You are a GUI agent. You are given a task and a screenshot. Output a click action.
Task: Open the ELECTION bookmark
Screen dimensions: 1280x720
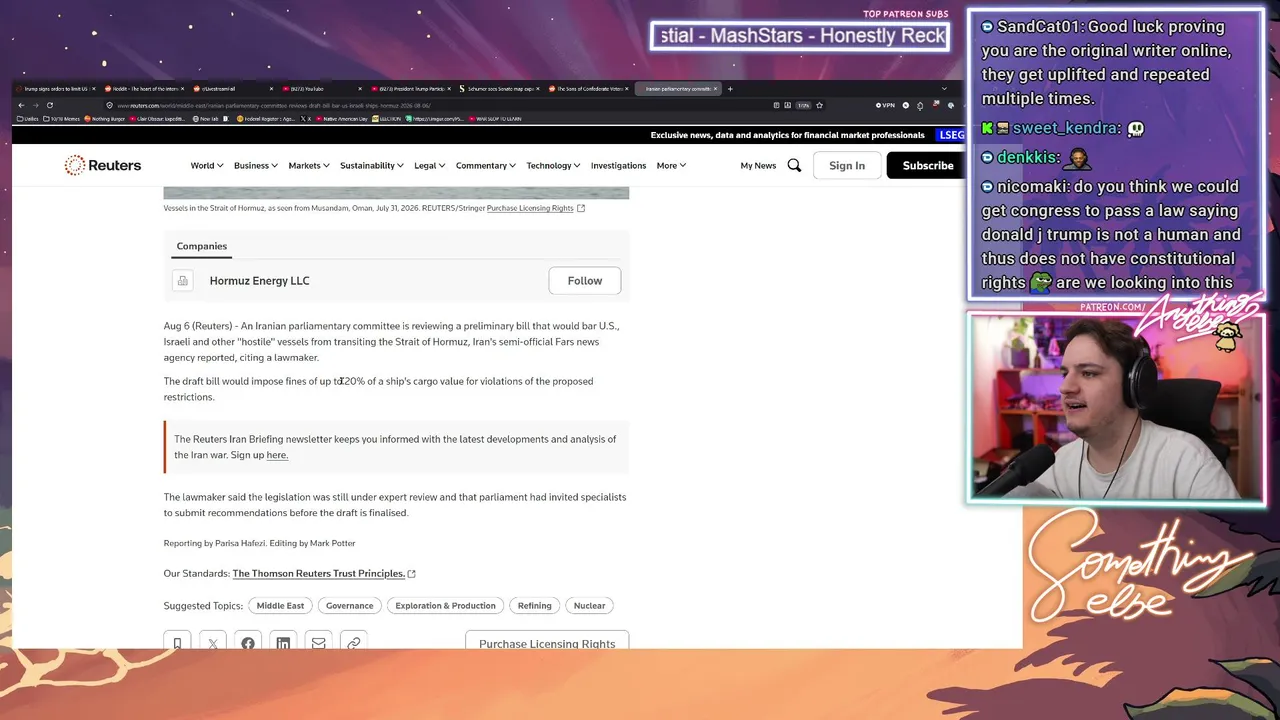tap(385, 118)
